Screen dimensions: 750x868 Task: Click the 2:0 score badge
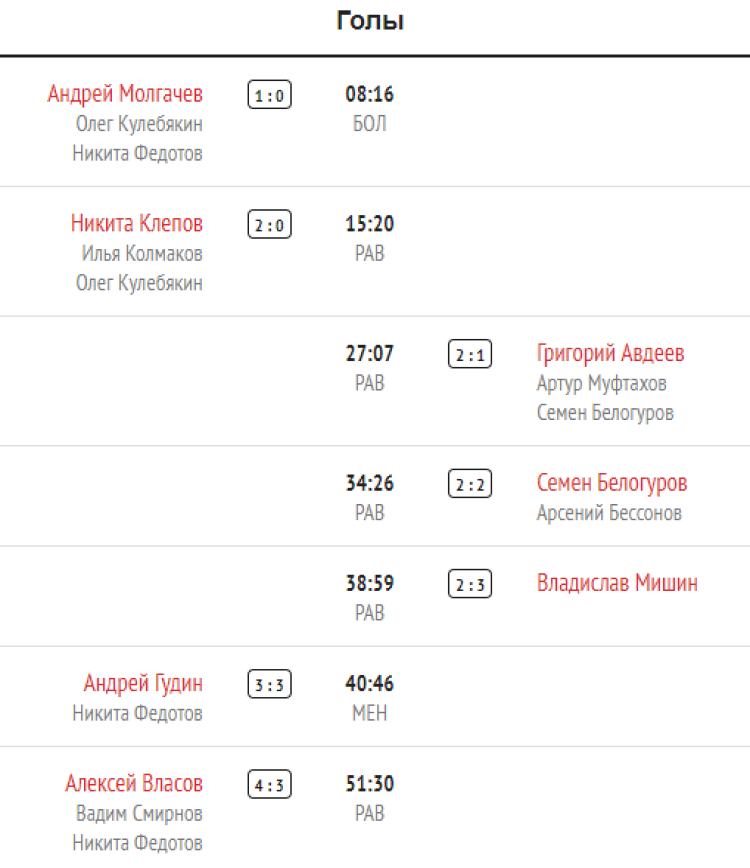[x=269, y=225]
